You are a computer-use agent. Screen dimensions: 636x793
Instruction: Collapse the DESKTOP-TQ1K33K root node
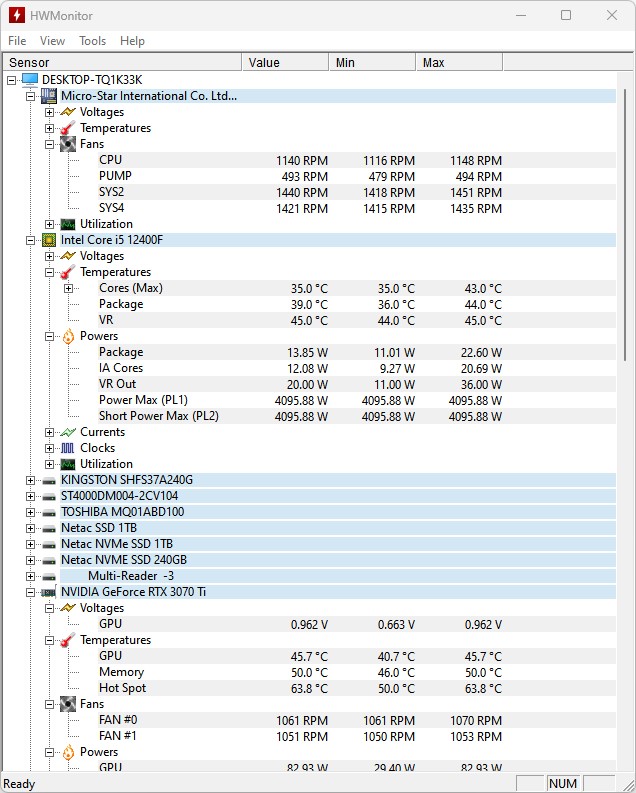coord(12,80)
